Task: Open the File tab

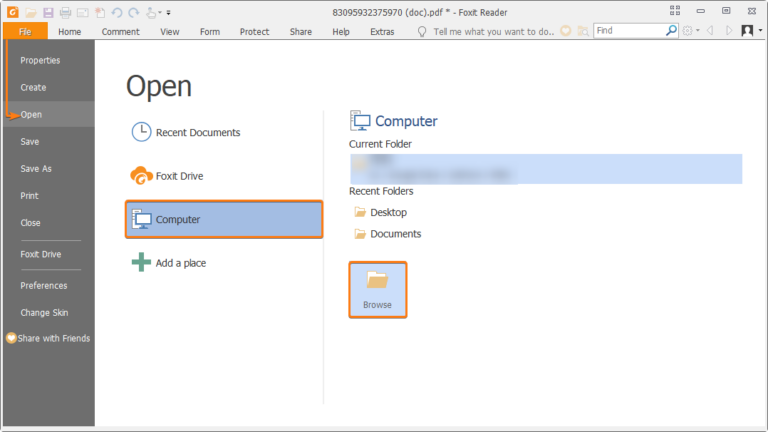Action: 25,31
